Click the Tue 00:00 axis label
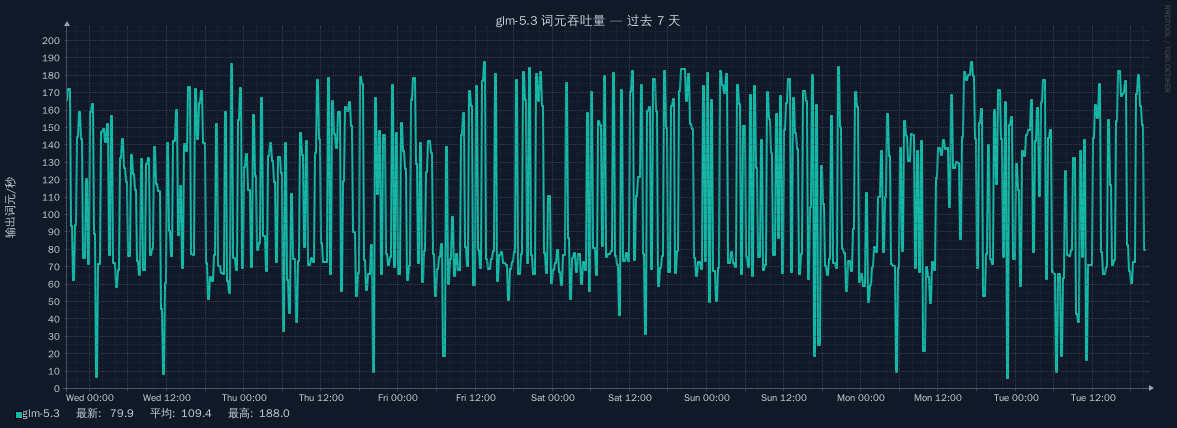 pos(1015,398)
